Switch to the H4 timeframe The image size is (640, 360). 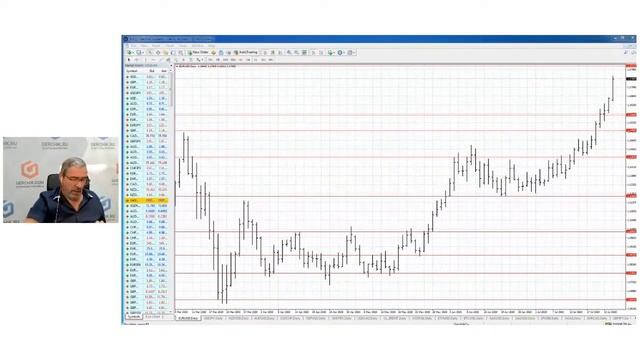pyautogui.click(x=248, y=60)
